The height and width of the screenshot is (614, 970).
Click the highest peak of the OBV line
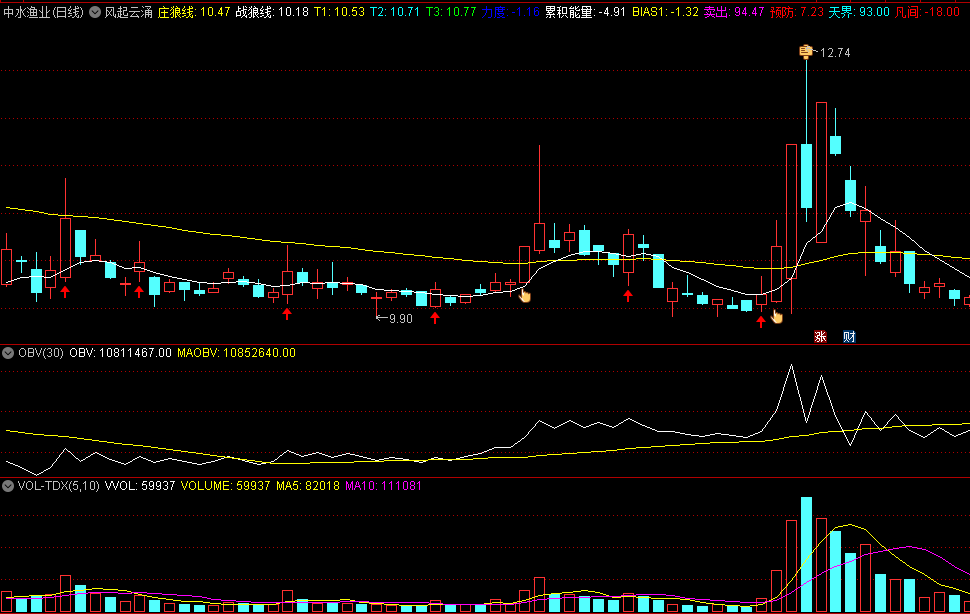[791, 366]
